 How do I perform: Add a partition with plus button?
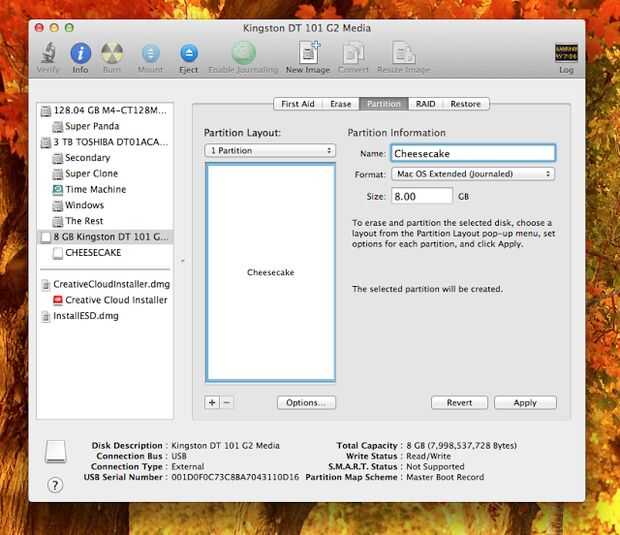[212, 403]
